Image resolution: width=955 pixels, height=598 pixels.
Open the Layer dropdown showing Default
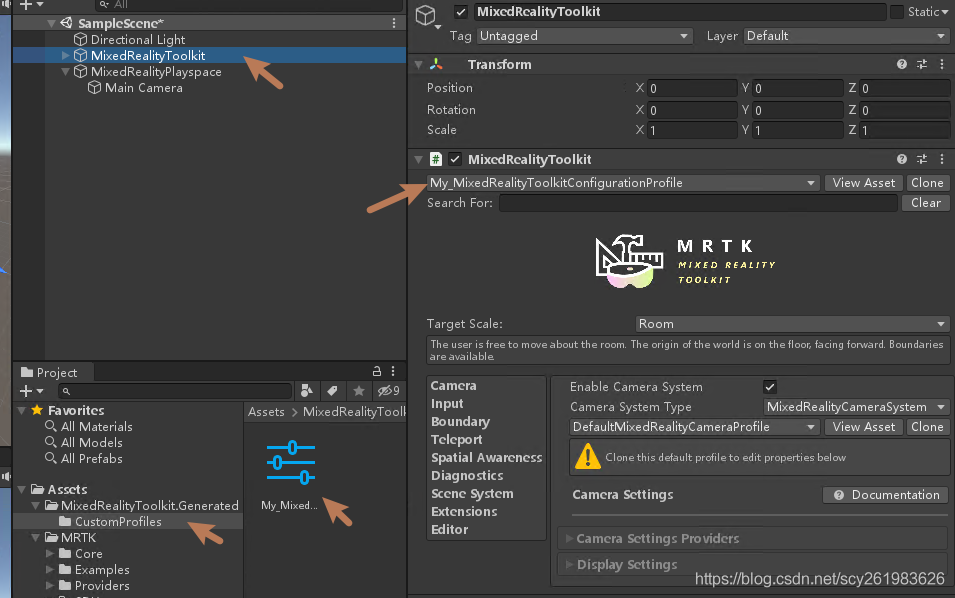tap(846, 36)
